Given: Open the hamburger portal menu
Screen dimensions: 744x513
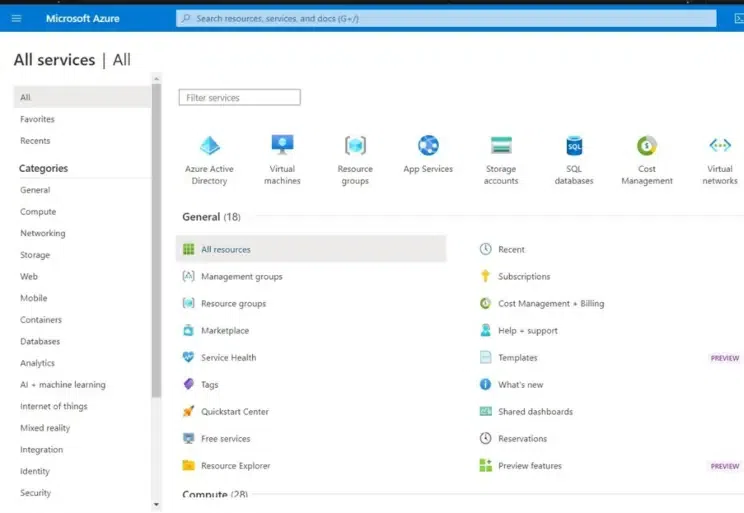Looking at the screenshot, I should pos(16,19).
